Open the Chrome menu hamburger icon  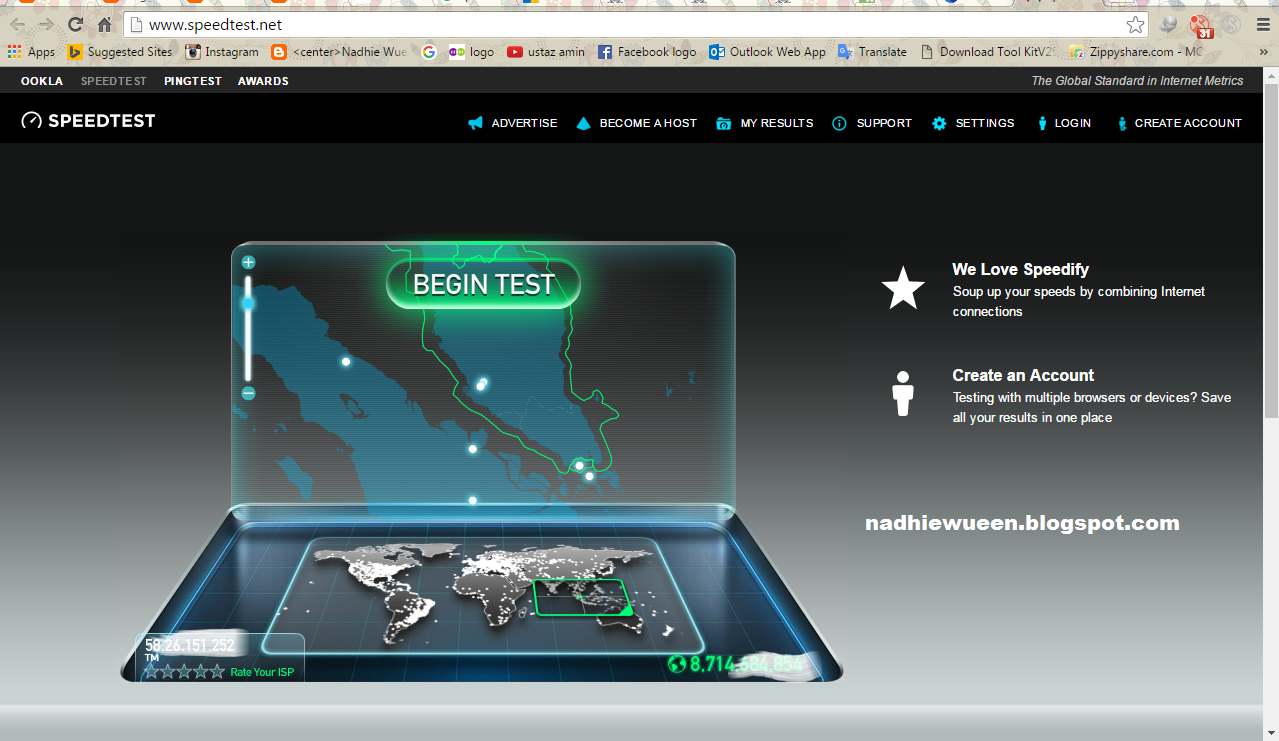pyautogui.click(x=1262, y=24)
